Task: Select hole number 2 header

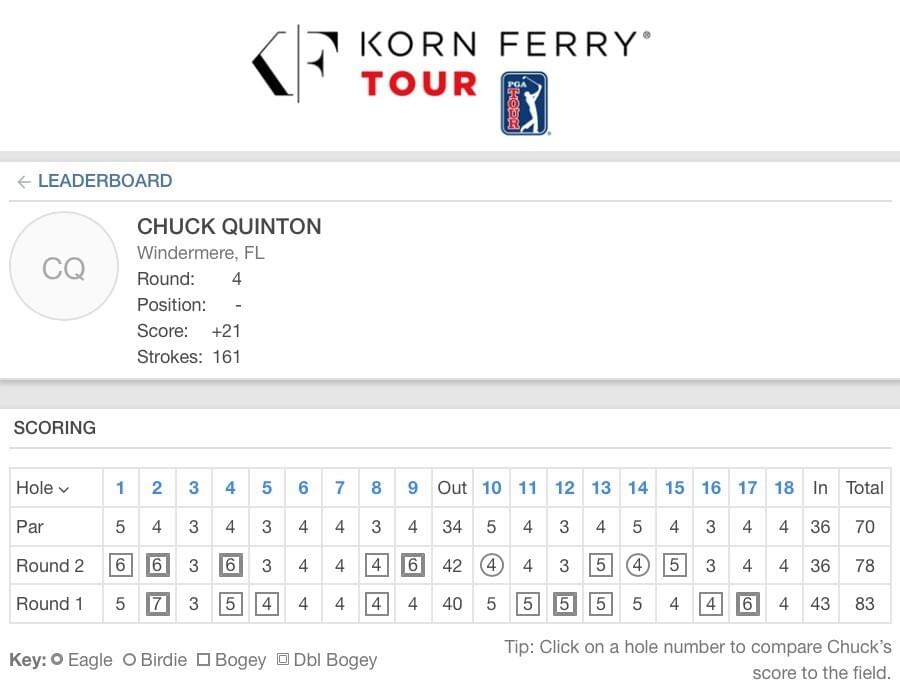Action: tap(157, 488)
